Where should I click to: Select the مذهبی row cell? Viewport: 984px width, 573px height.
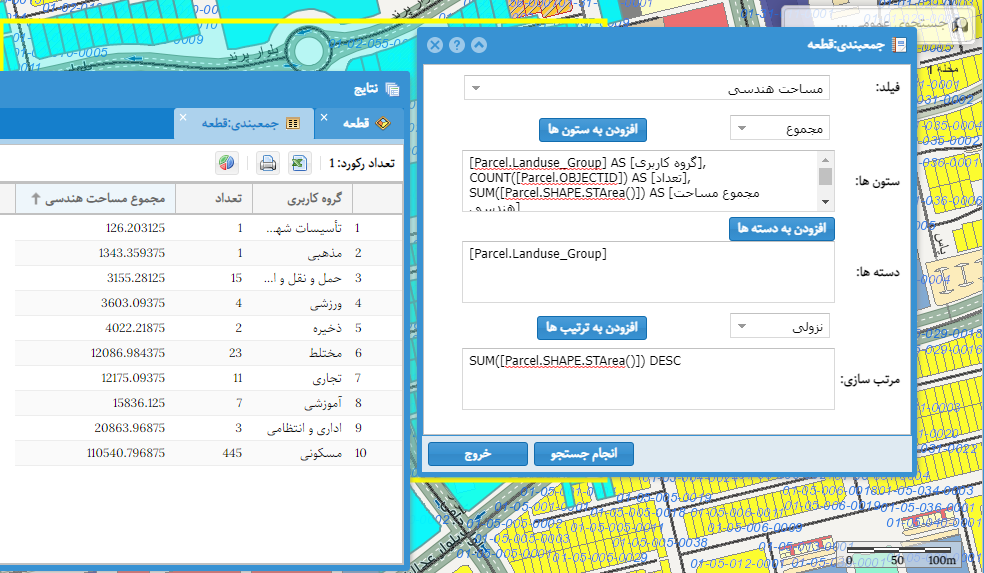(302, 253)
